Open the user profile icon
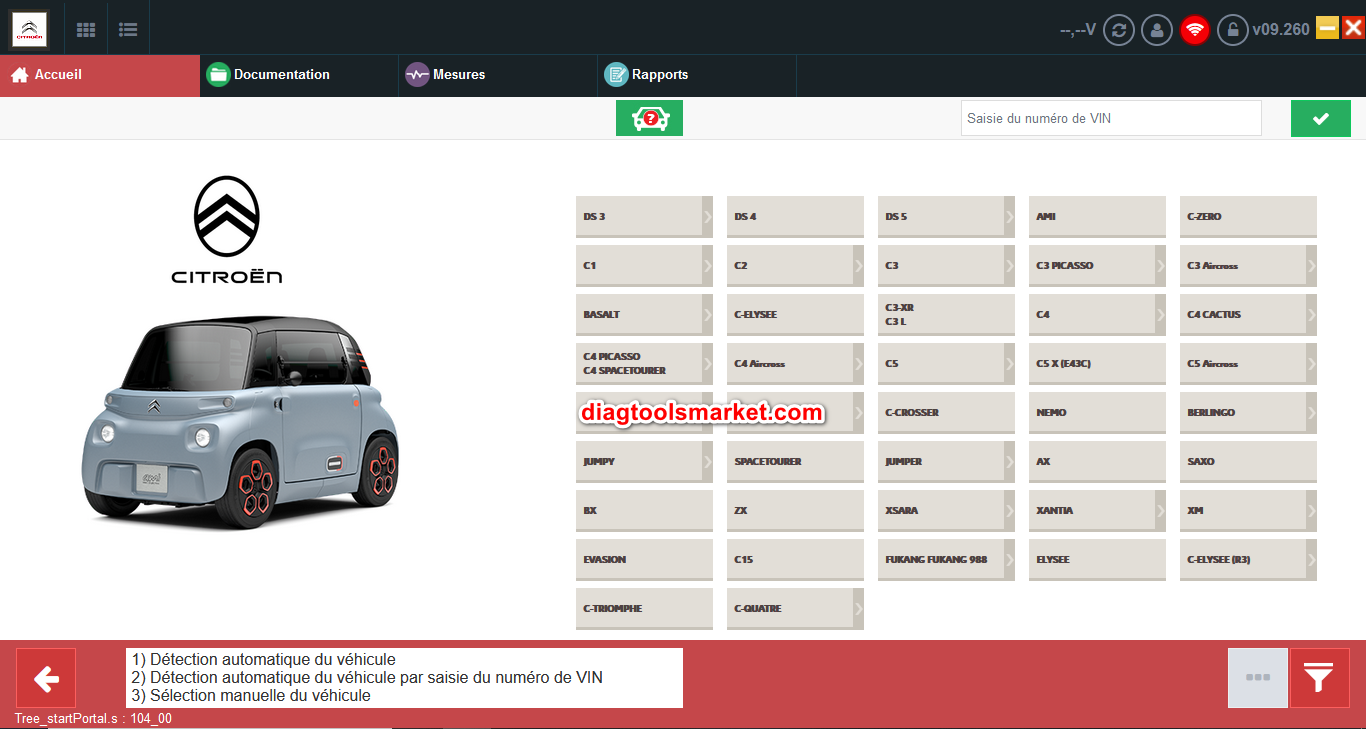This screenshot has width=1366, height=729. point(1156,30)
